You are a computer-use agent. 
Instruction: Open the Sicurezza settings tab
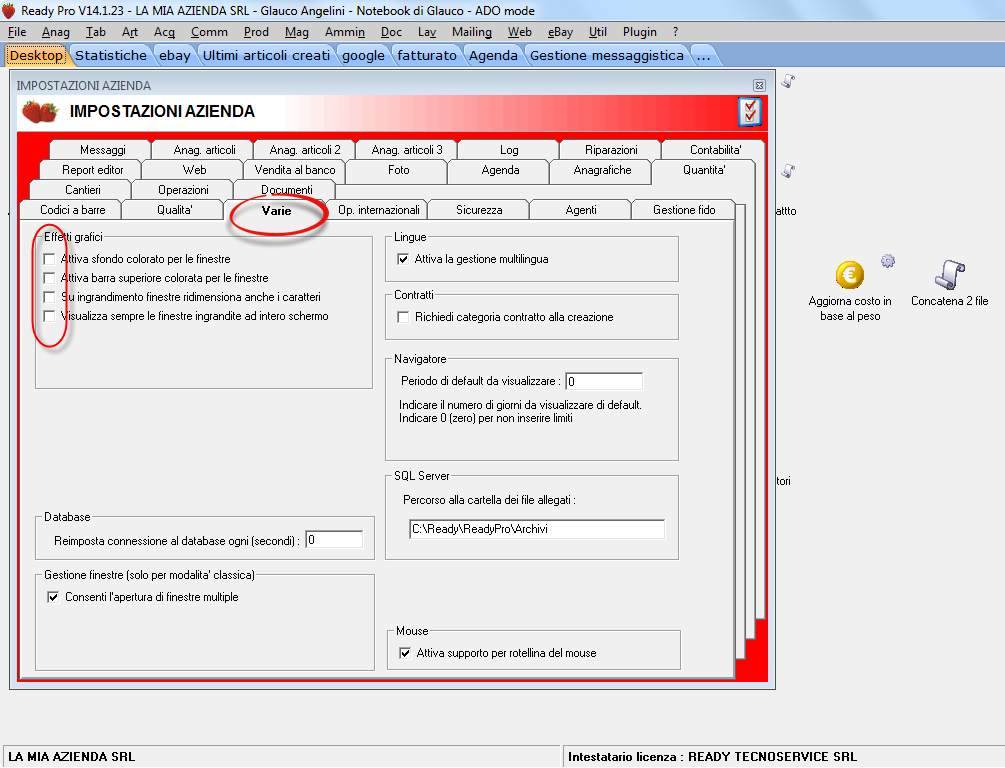(479, 210)
